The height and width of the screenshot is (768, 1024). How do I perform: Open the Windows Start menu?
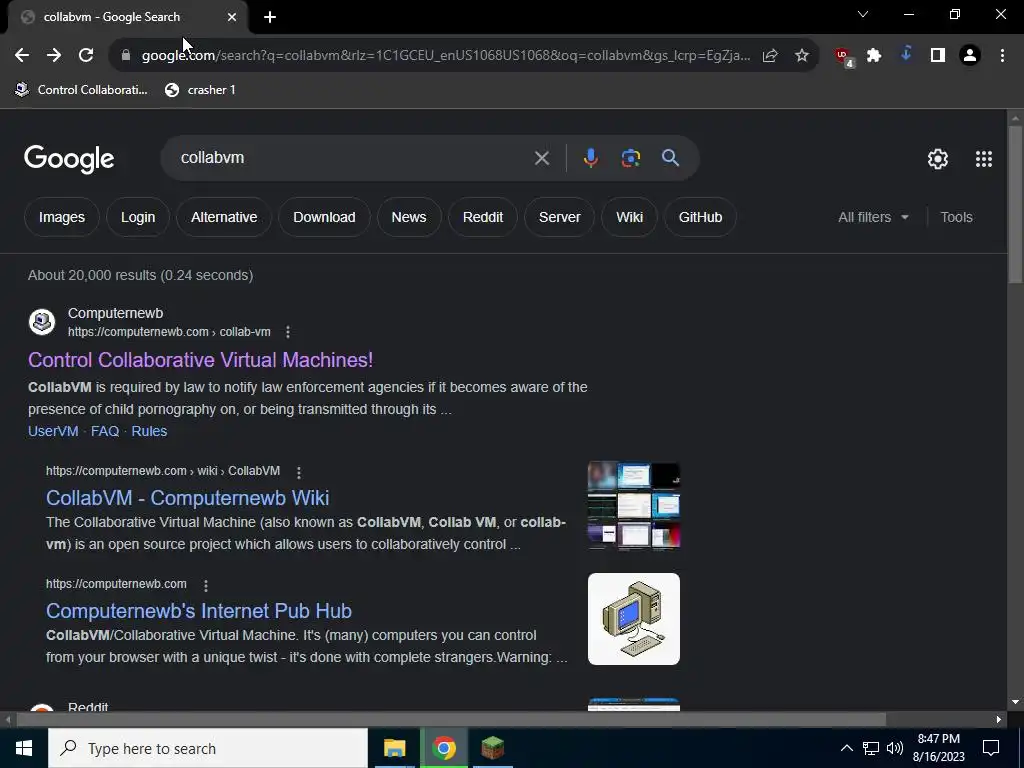tap(24, 748)
